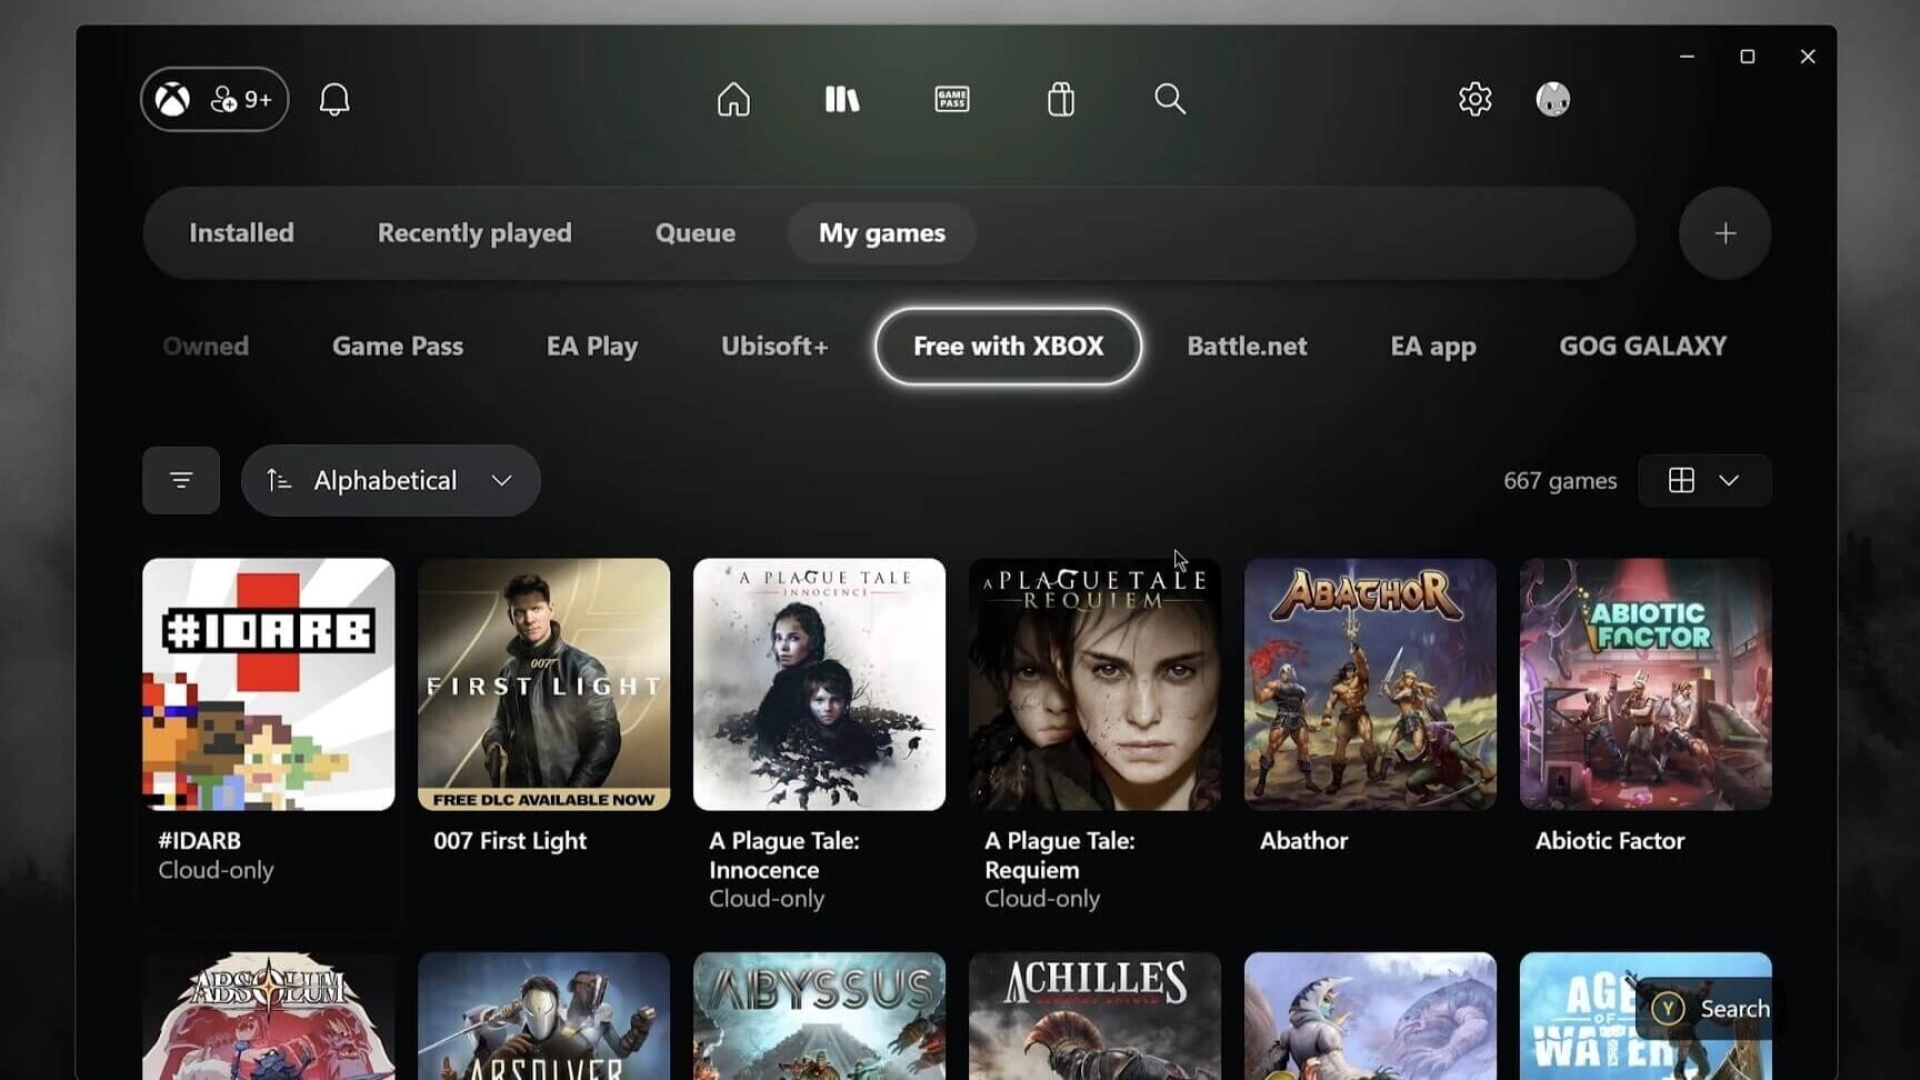The image size is (1920, 1080).
Task: Open the search magnifier icon
Action: [1170, 99]
